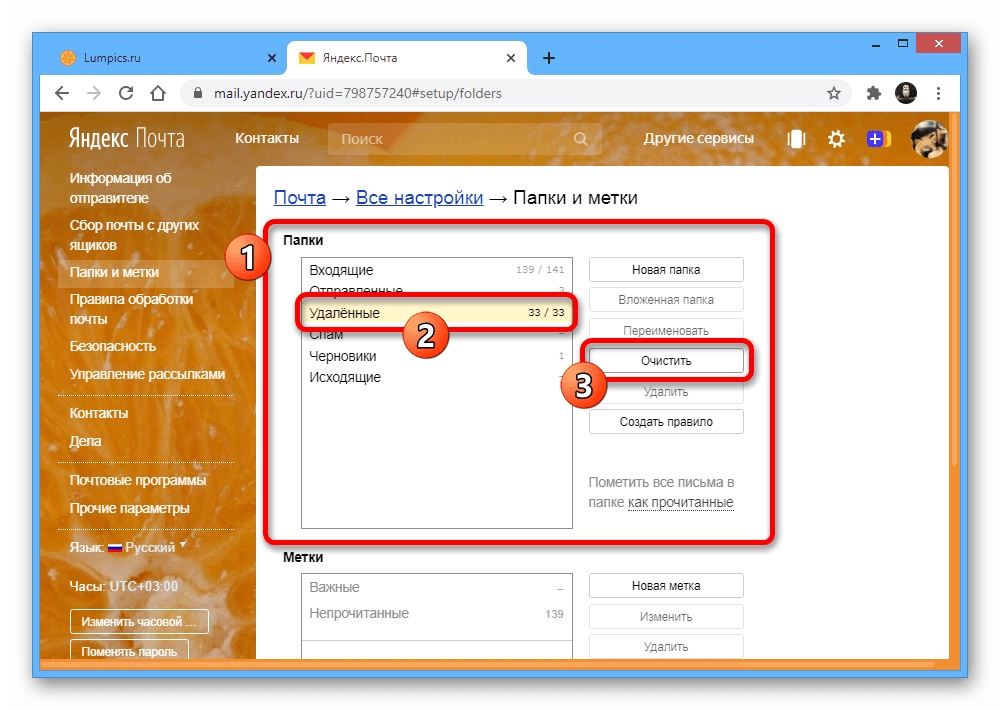Select the Входящие folder in list
Screen dimensions: 1000x710
[x=342, y=270]
